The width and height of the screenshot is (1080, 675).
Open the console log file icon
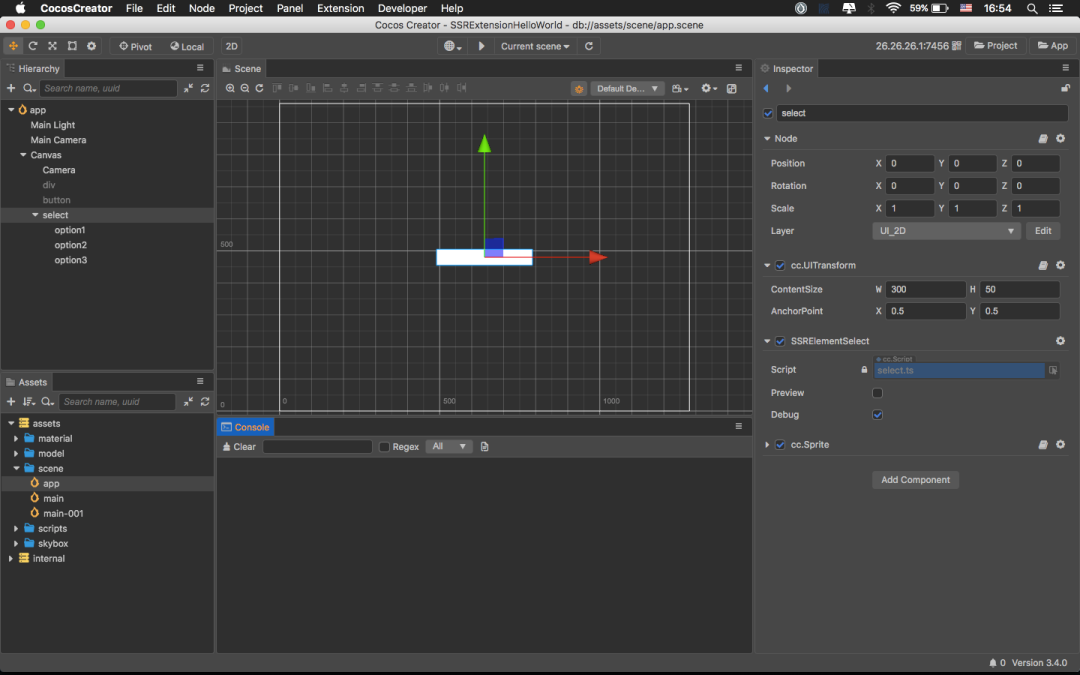pos(485,447)
